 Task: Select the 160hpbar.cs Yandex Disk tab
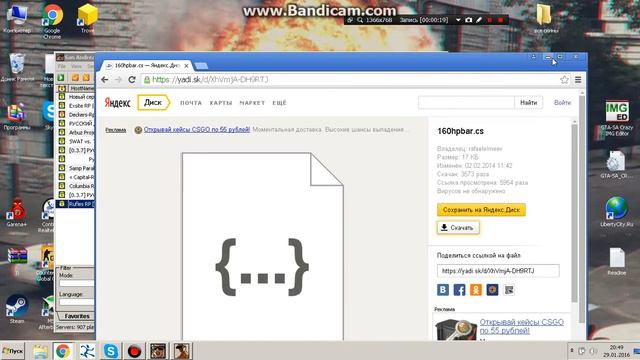(x=147, y=65)
